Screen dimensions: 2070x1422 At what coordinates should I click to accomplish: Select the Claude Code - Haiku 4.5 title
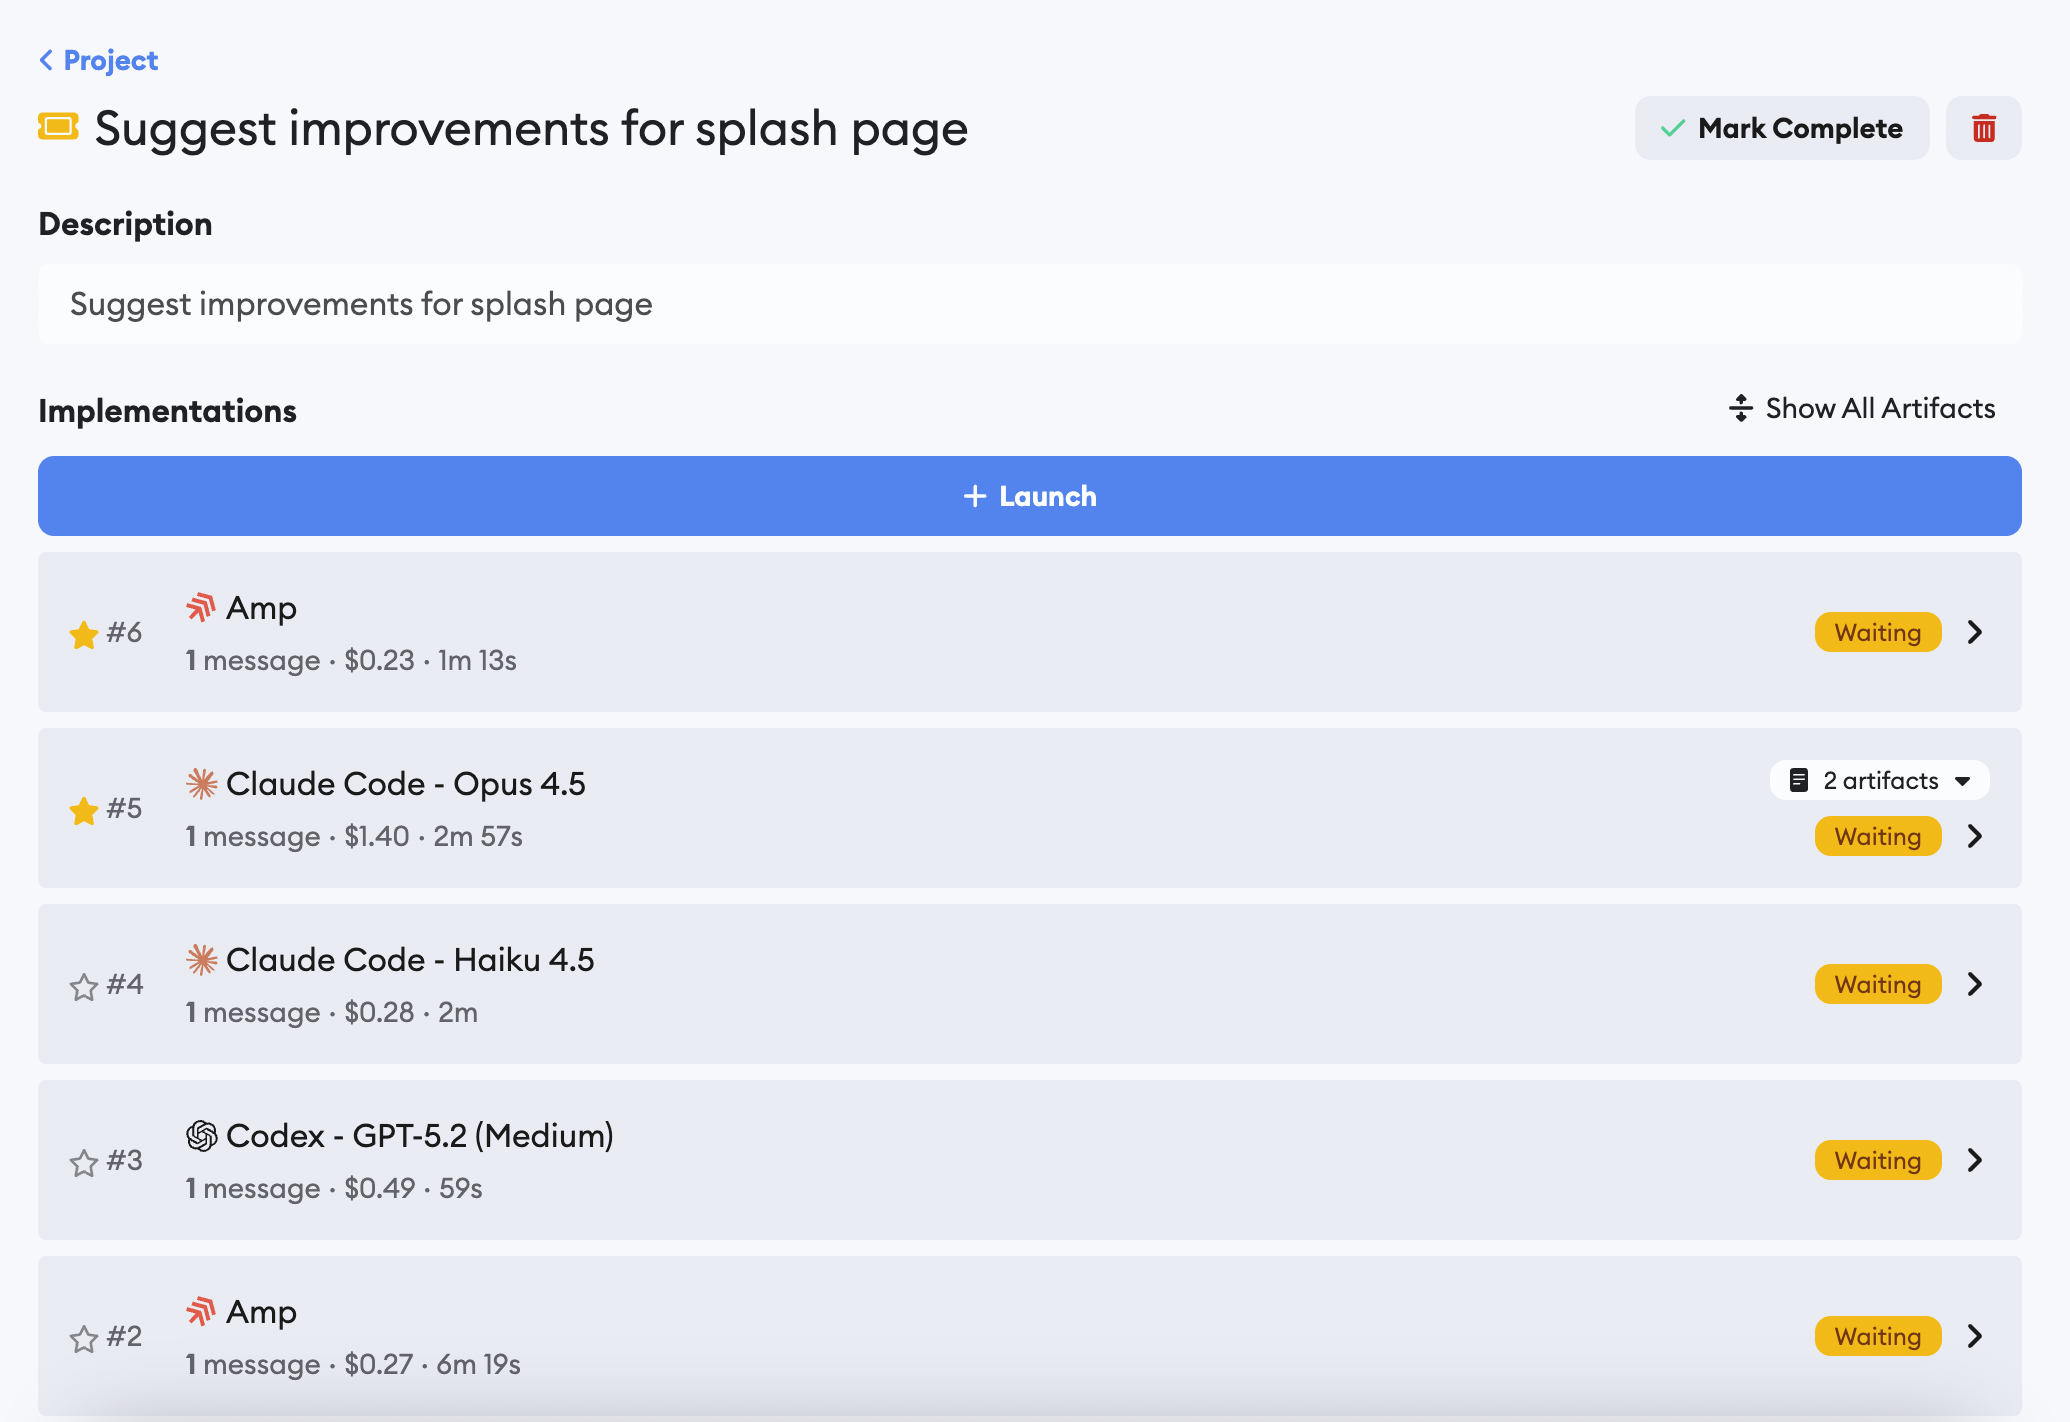pos(410,960)
